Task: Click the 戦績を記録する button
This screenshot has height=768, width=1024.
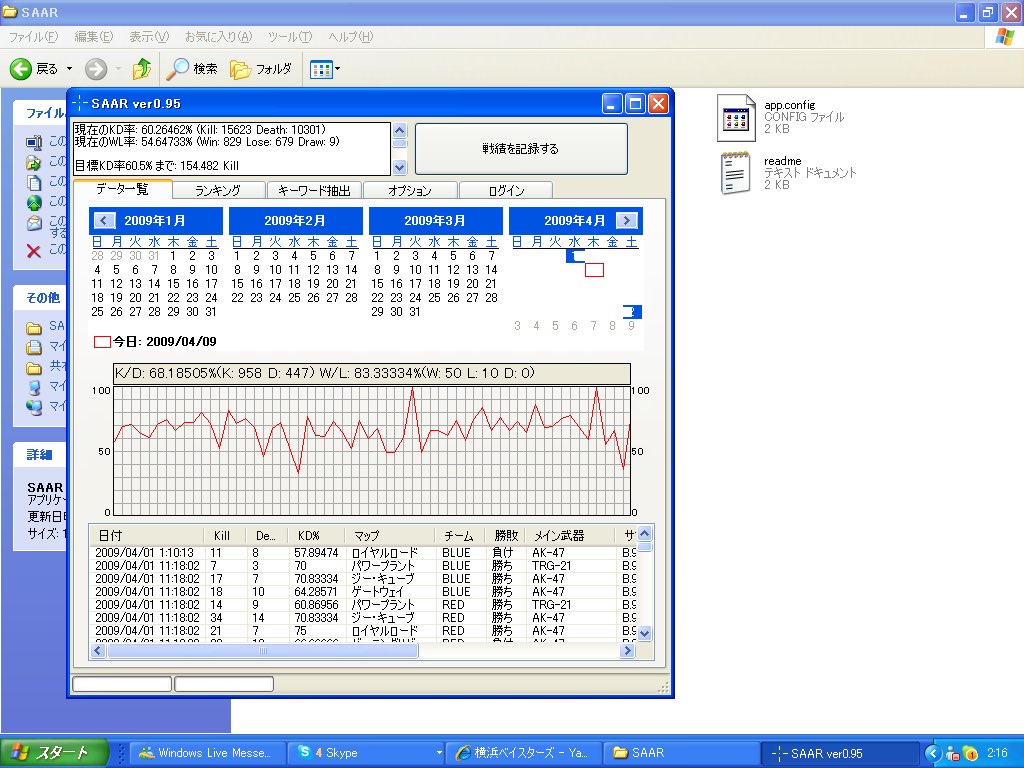Action: tap(521, 149)
